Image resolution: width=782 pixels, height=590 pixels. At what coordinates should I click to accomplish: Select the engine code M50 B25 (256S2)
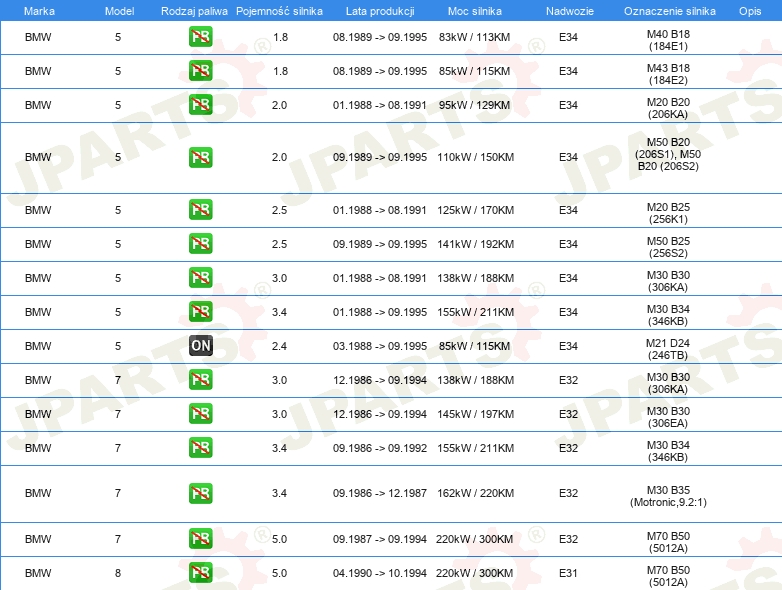click(x=668, y=247)
